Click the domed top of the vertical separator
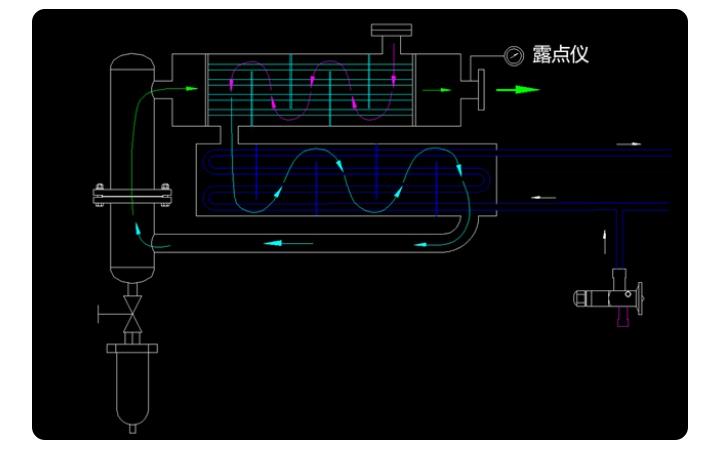Image resolution: width=716 pixels, height=454 pixels. [x=131, y=64]
